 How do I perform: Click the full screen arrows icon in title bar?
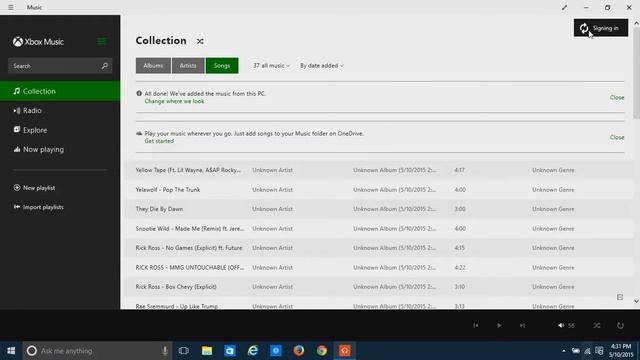pos(564,7)
